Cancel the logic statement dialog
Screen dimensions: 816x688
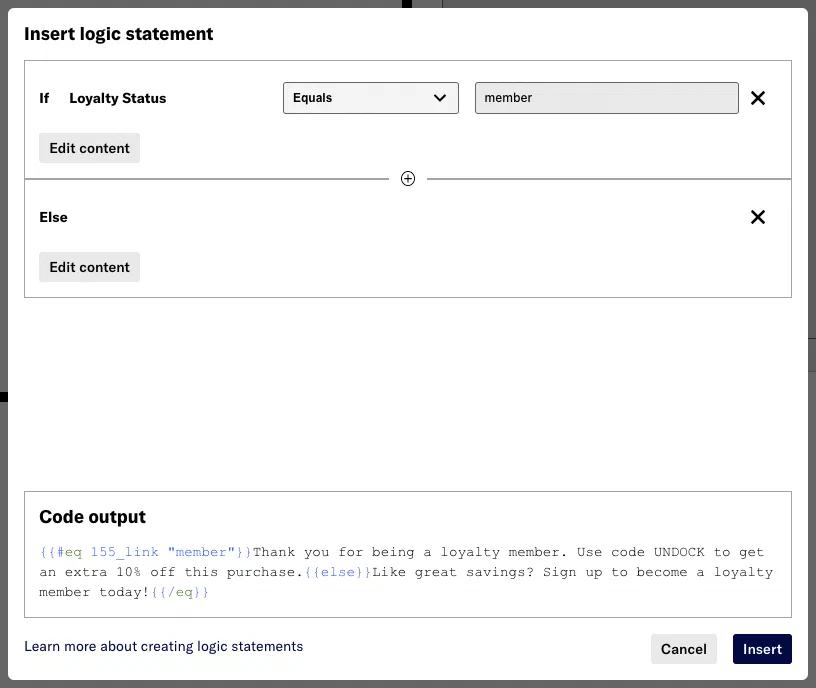click(683, 649)
